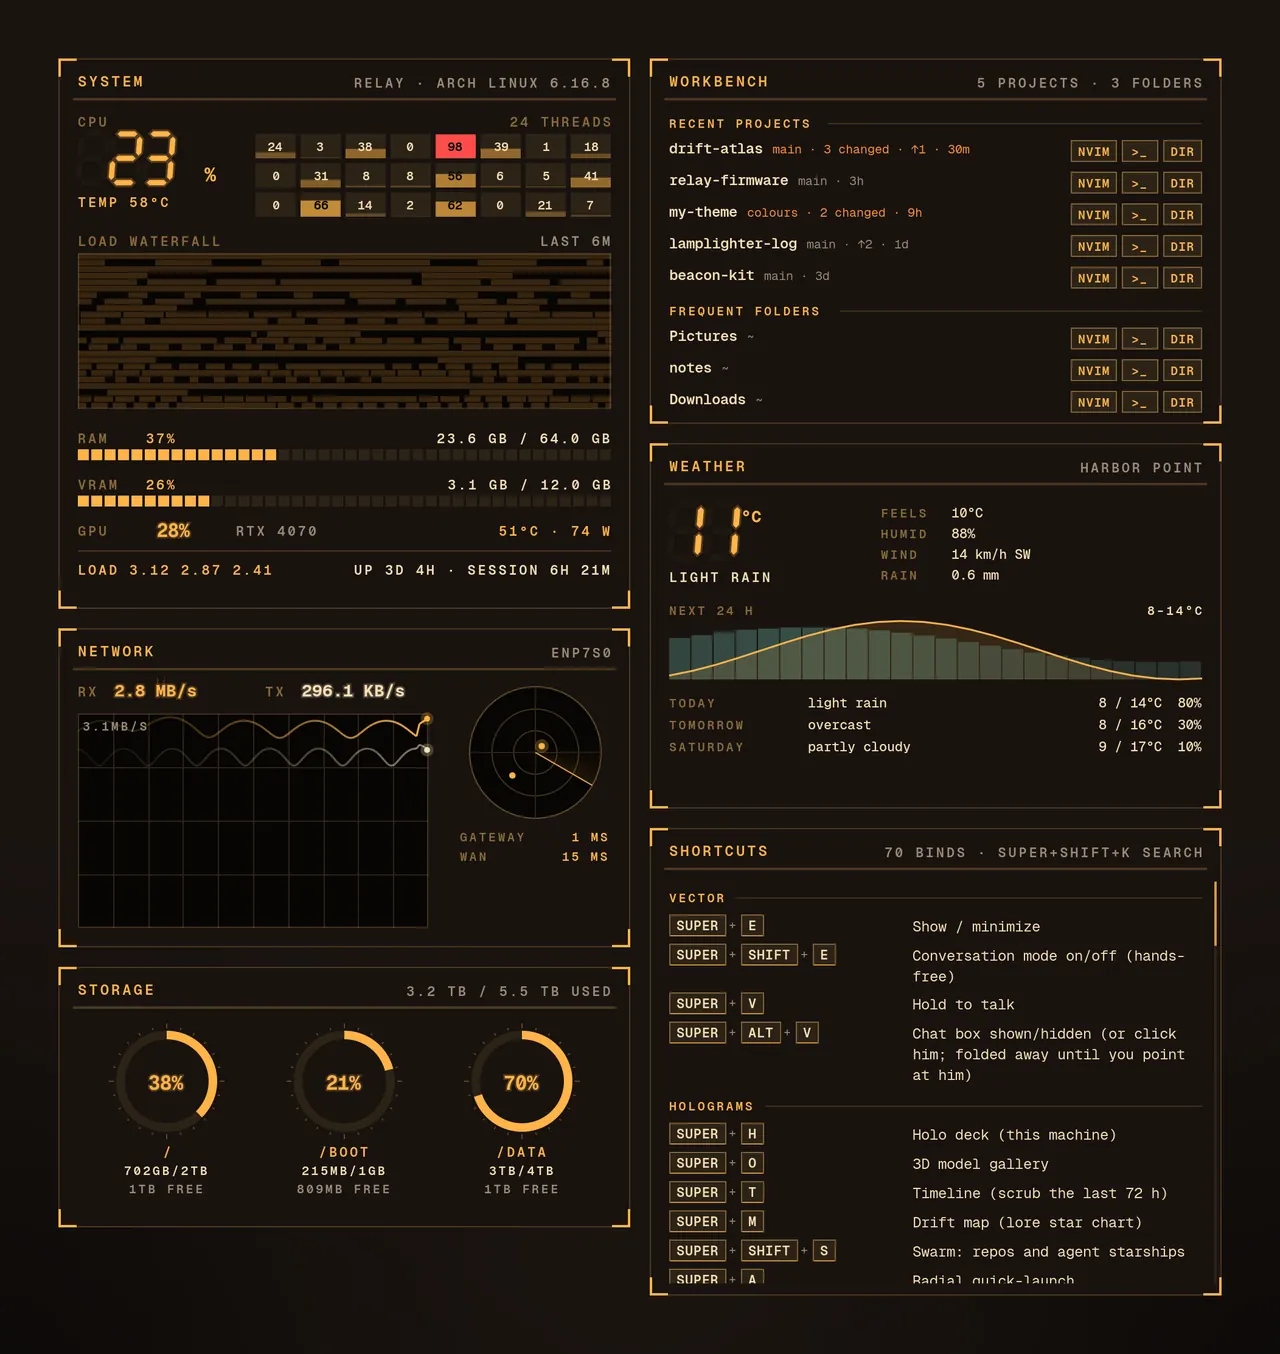Open beacon-kit in NVIM
This screenshot has height=1354, width=1280.
pos(1093,279)
